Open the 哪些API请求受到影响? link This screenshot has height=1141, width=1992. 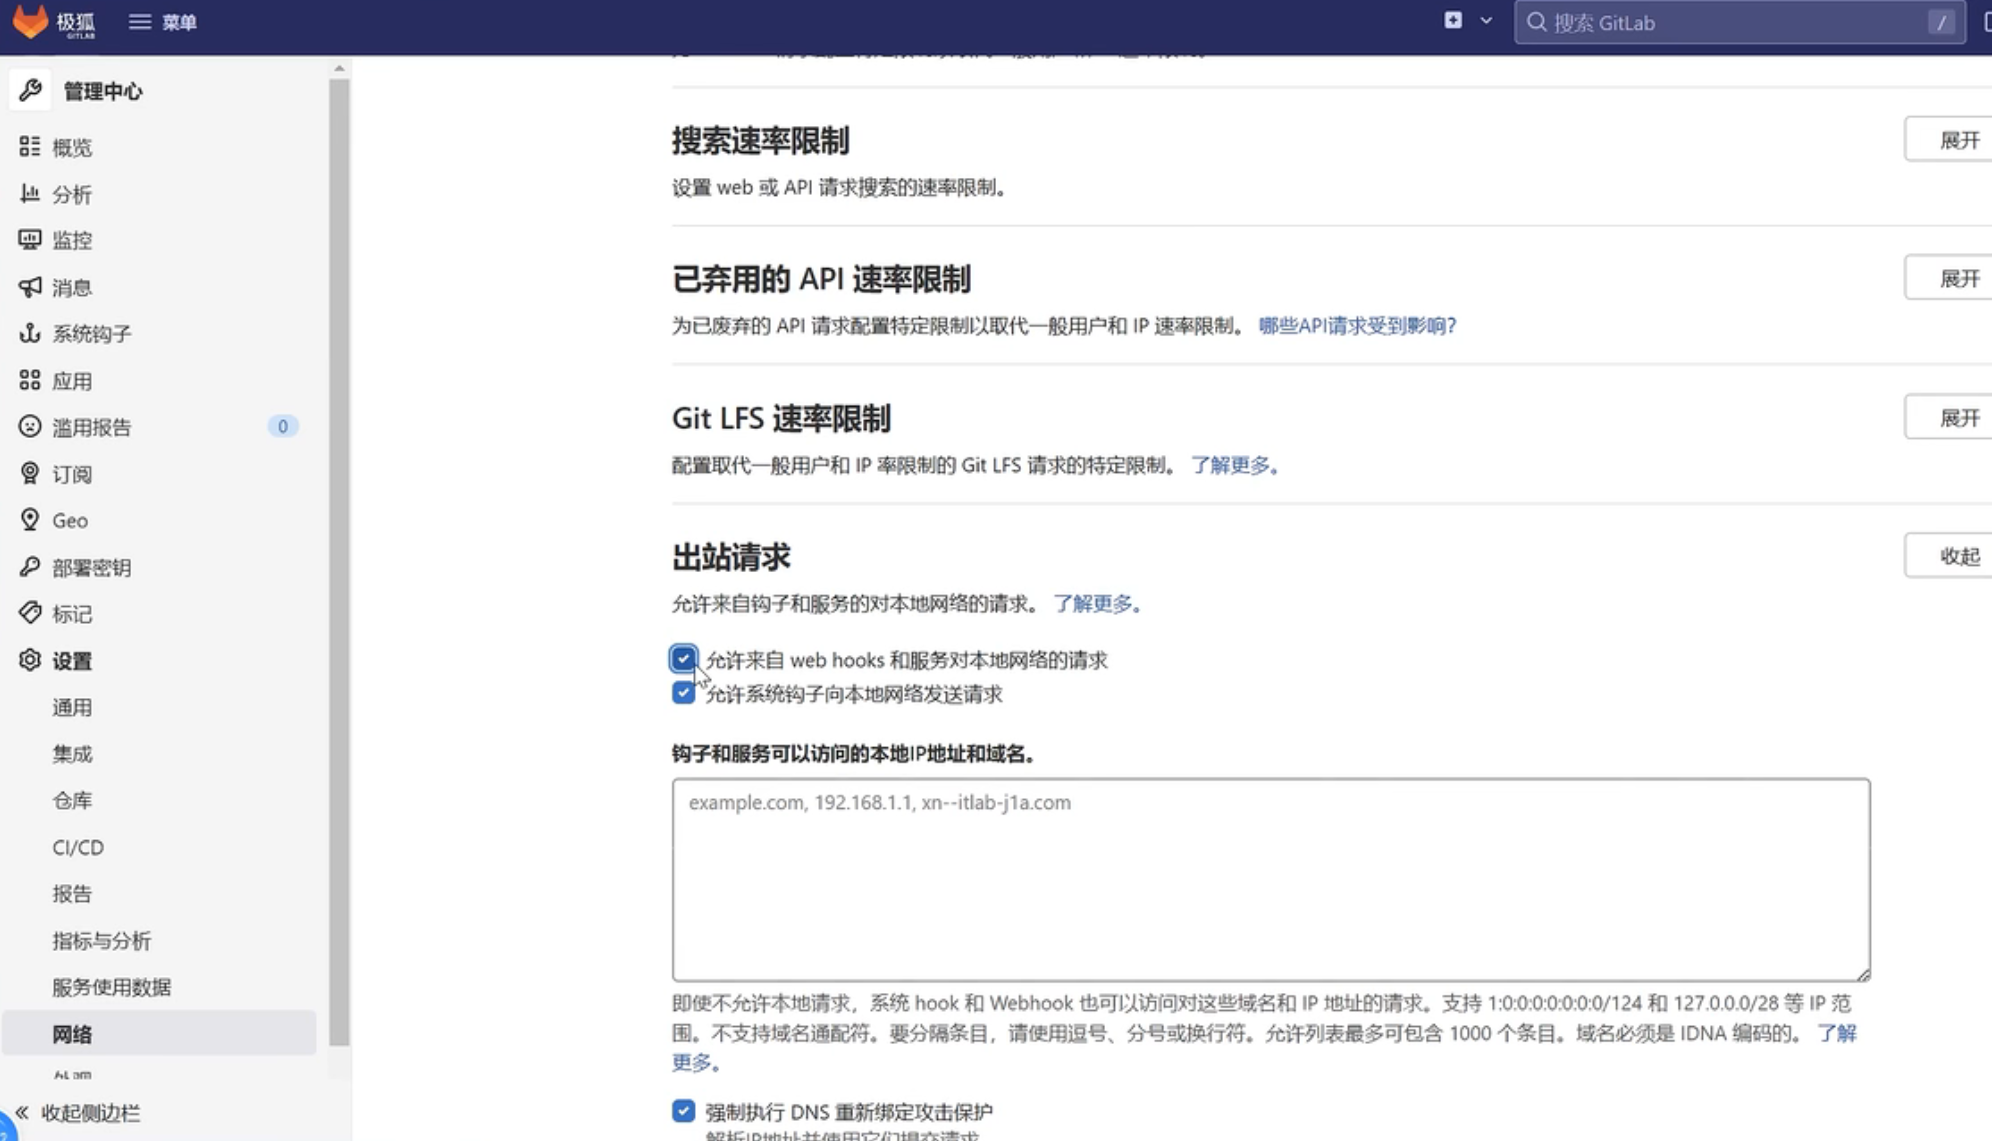1357,326
